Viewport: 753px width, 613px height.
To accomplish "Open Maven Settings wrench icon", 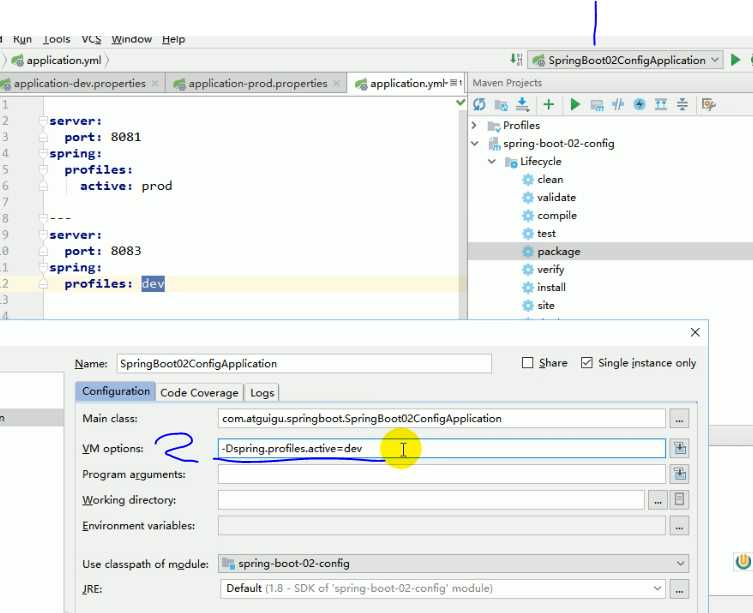I will (x=708, y=104).
